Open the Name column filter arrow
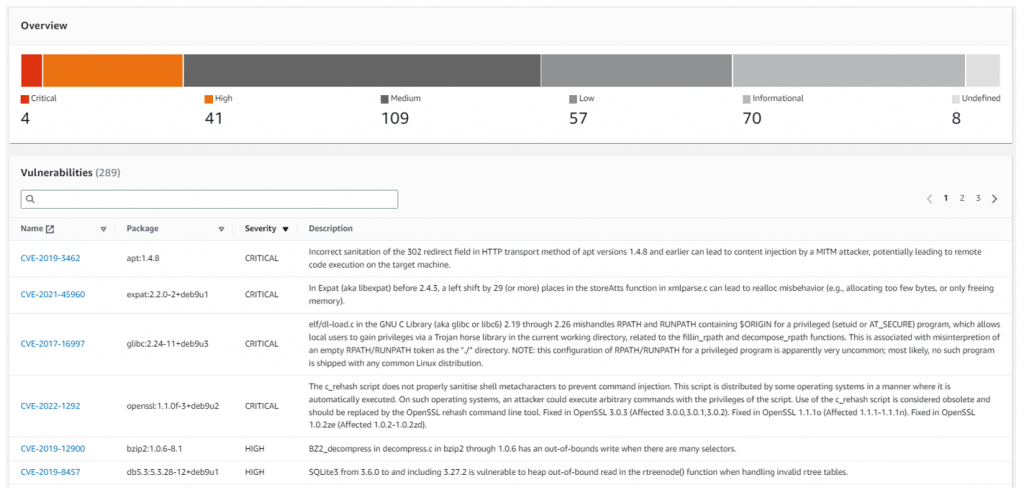Screen dimensions: 1024x495 [x=104, y=229]
